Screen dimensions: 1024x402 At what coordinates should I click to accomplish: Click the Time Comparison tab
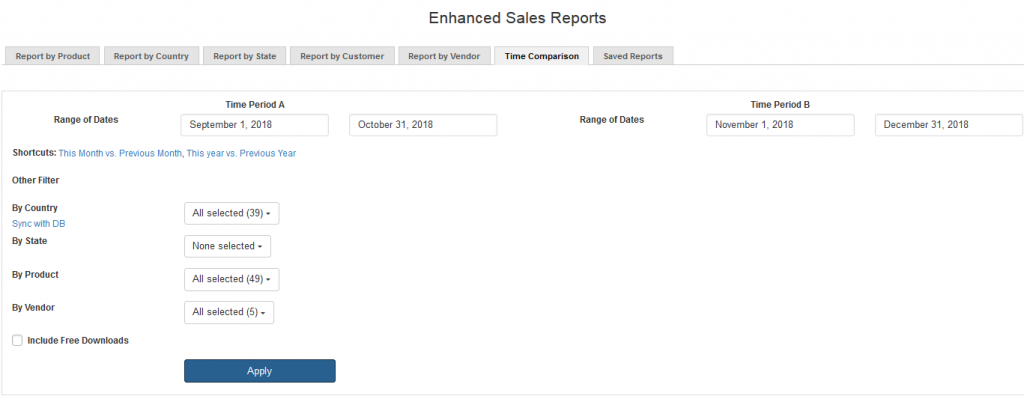point(541,57)
